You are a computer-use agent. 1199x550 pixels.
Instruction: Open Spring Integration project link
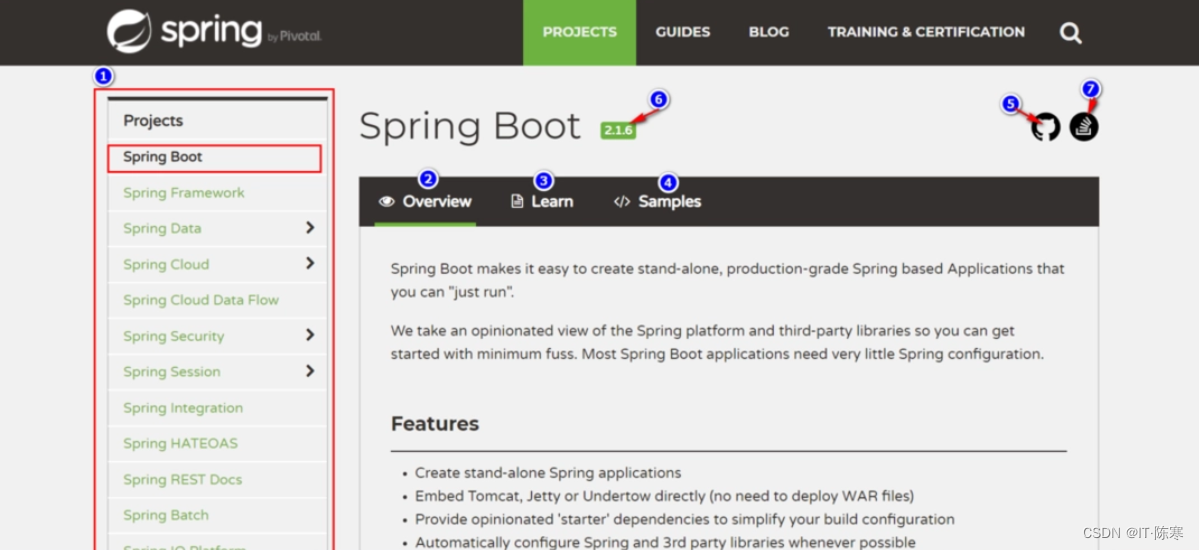click(x=183, y=408)
